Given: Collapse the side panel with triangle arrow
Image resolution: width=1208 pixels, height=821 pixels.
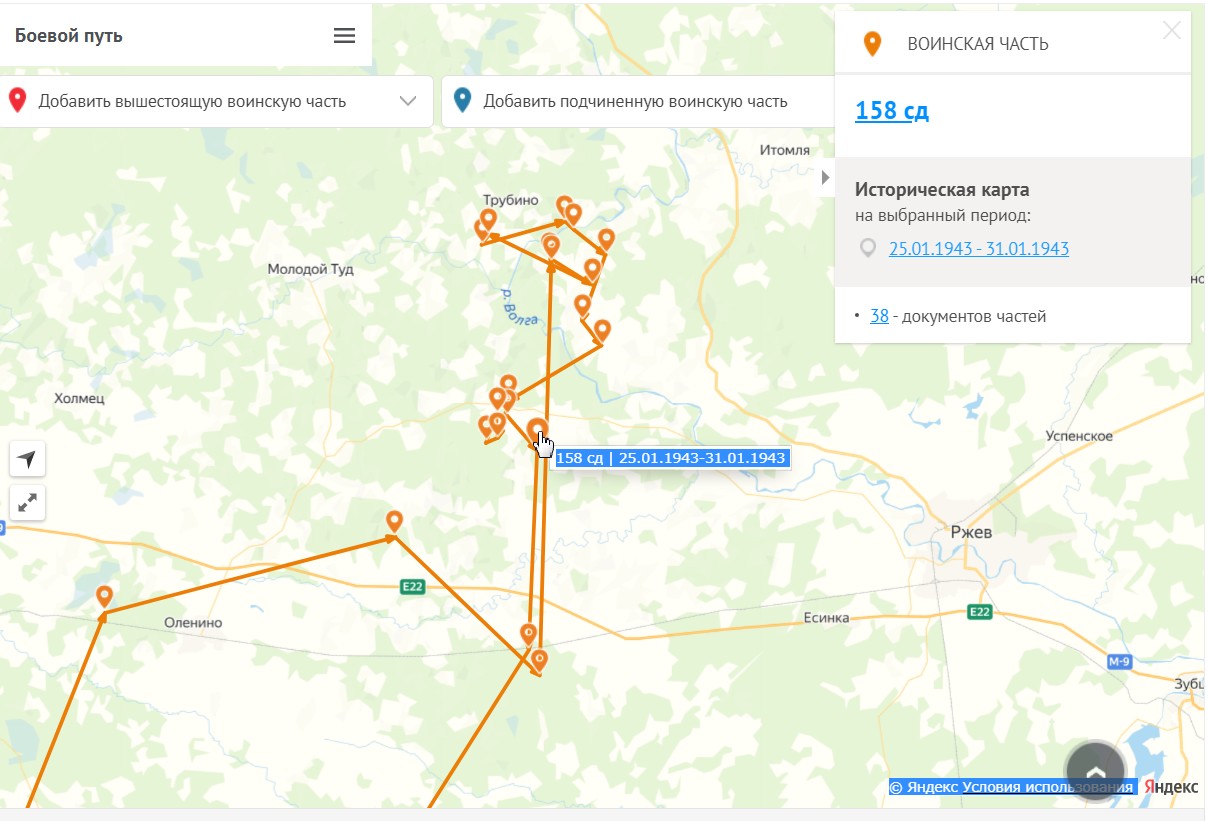Looking at the screenshot, I should tap(826, 178).
